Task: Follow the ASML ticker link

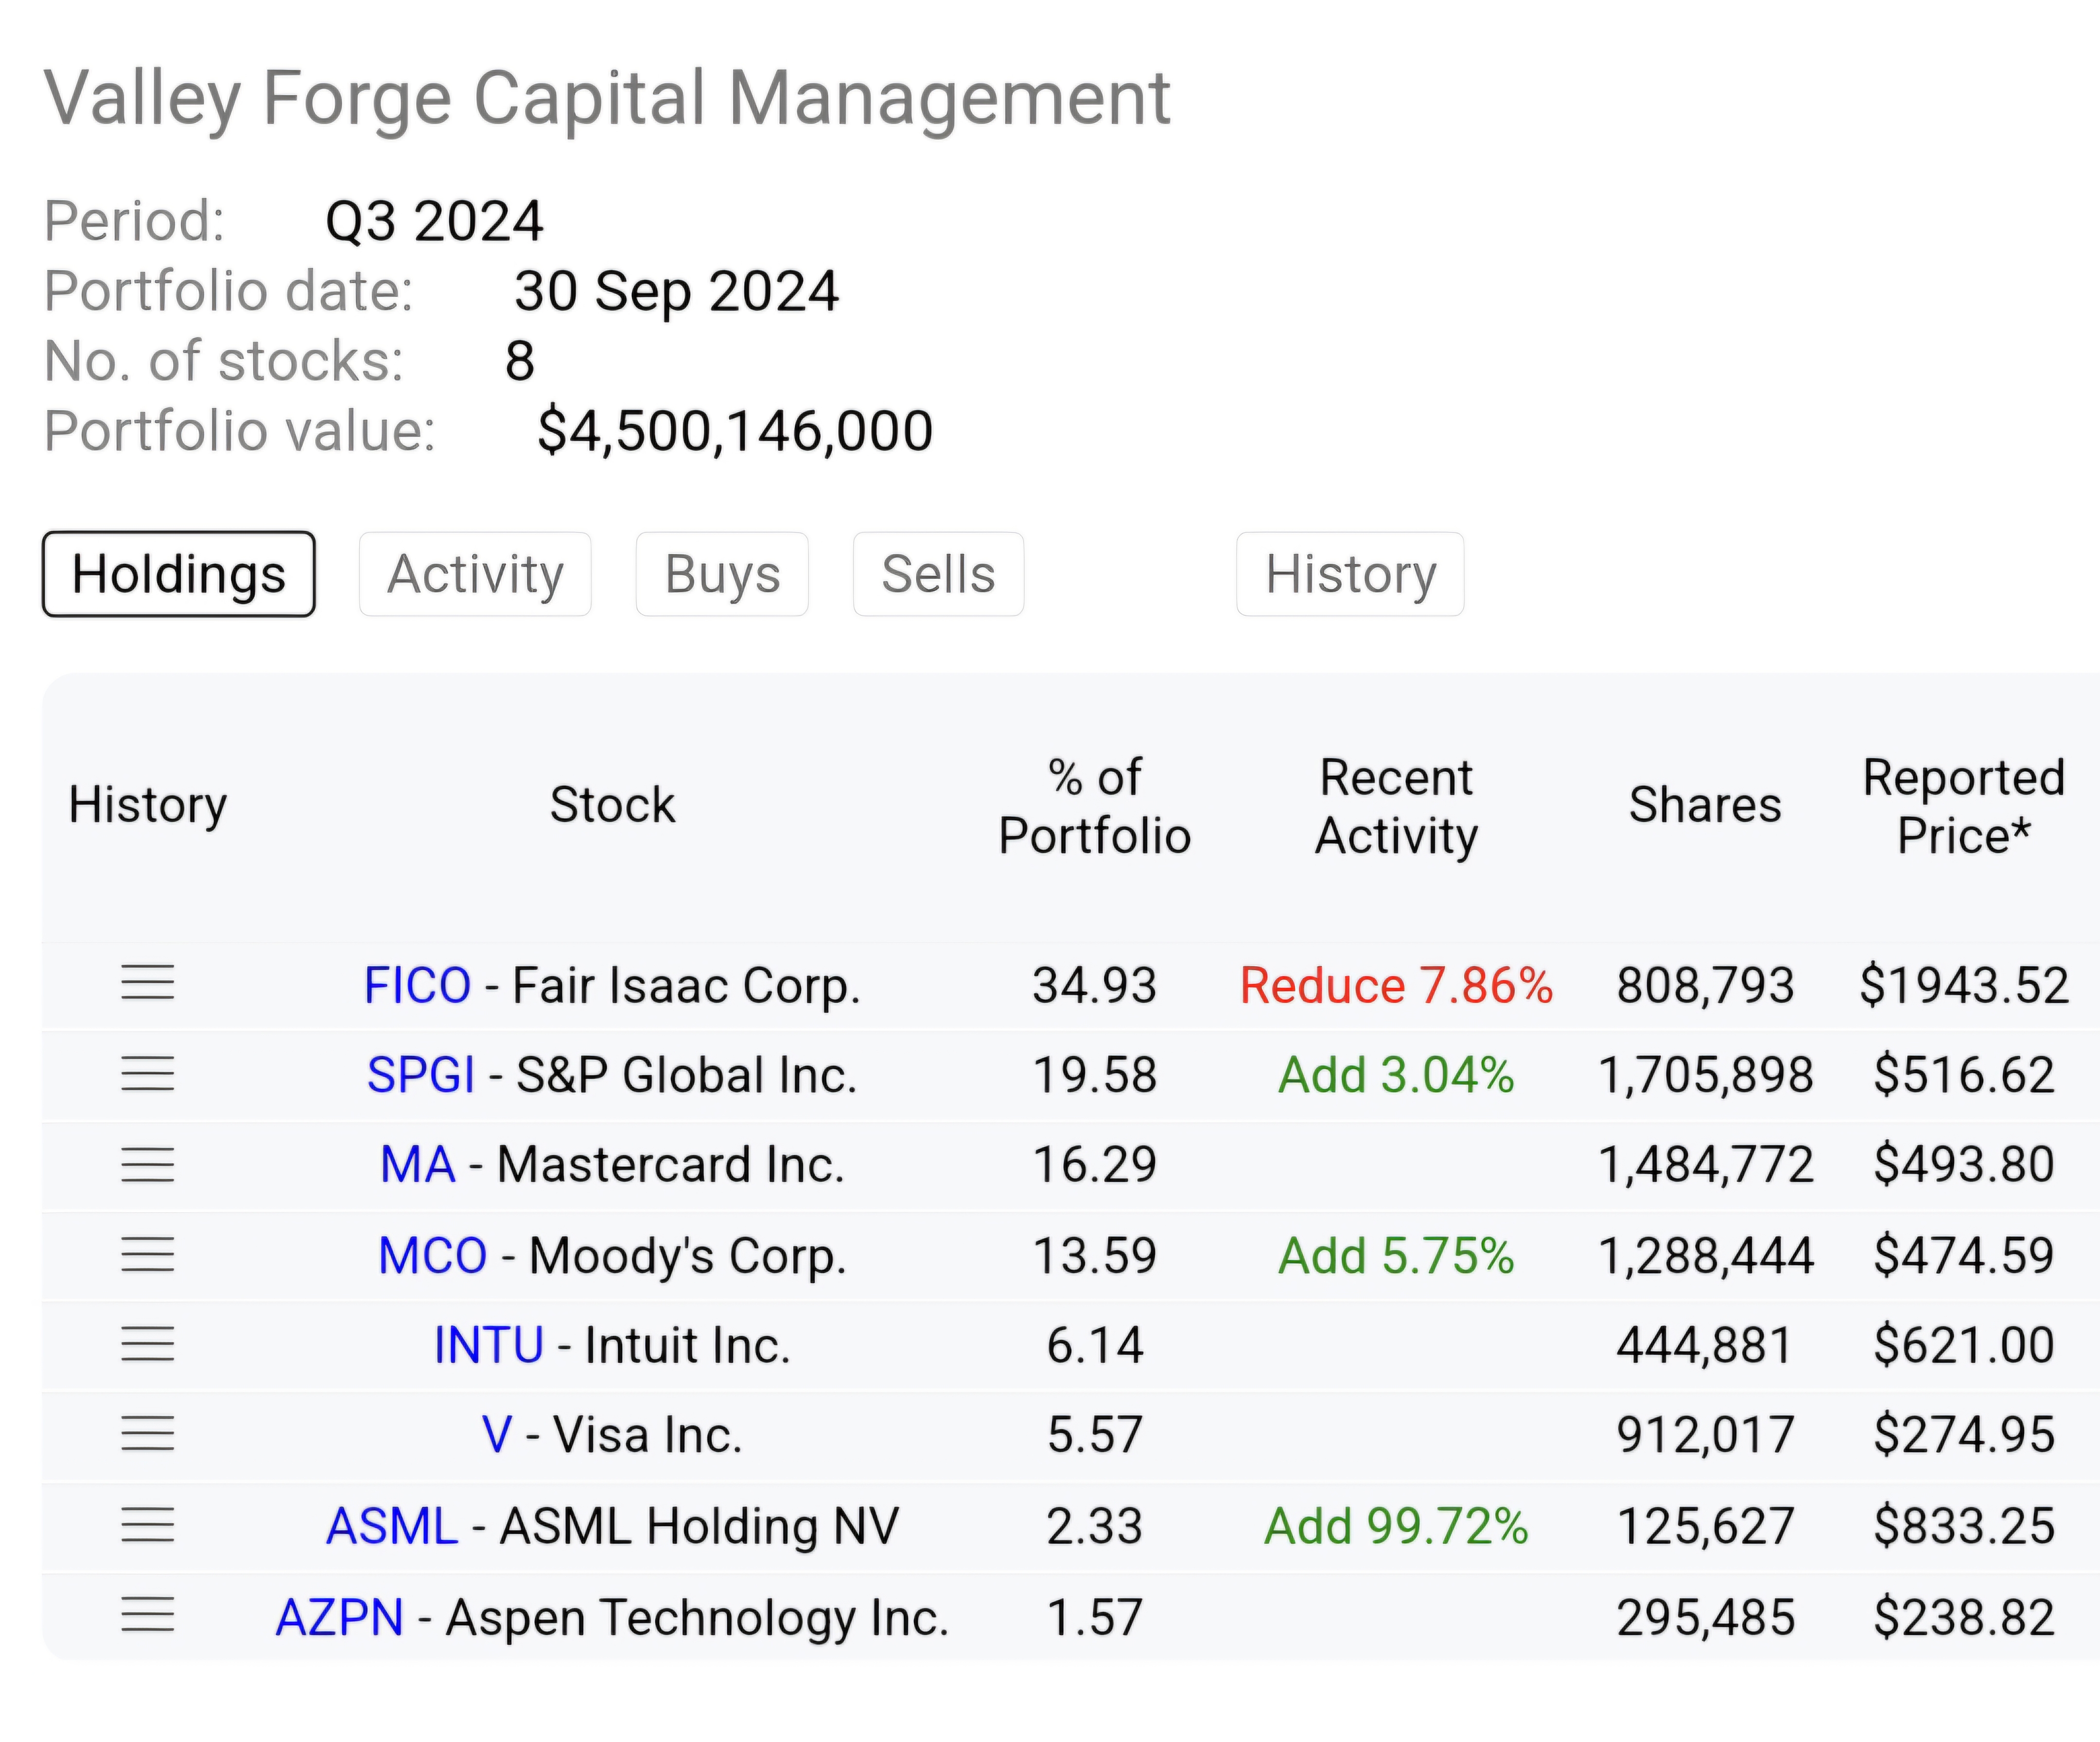Action: click(x=392, y=1526)
